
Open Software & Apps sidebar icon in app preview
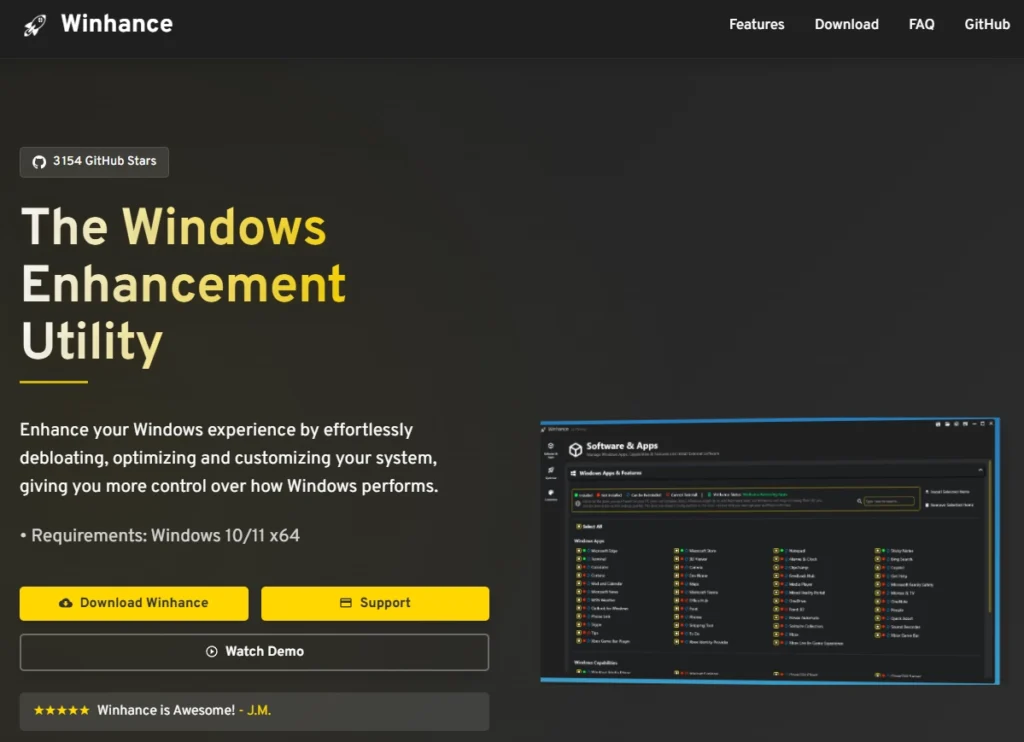click(x=551, y=446)
